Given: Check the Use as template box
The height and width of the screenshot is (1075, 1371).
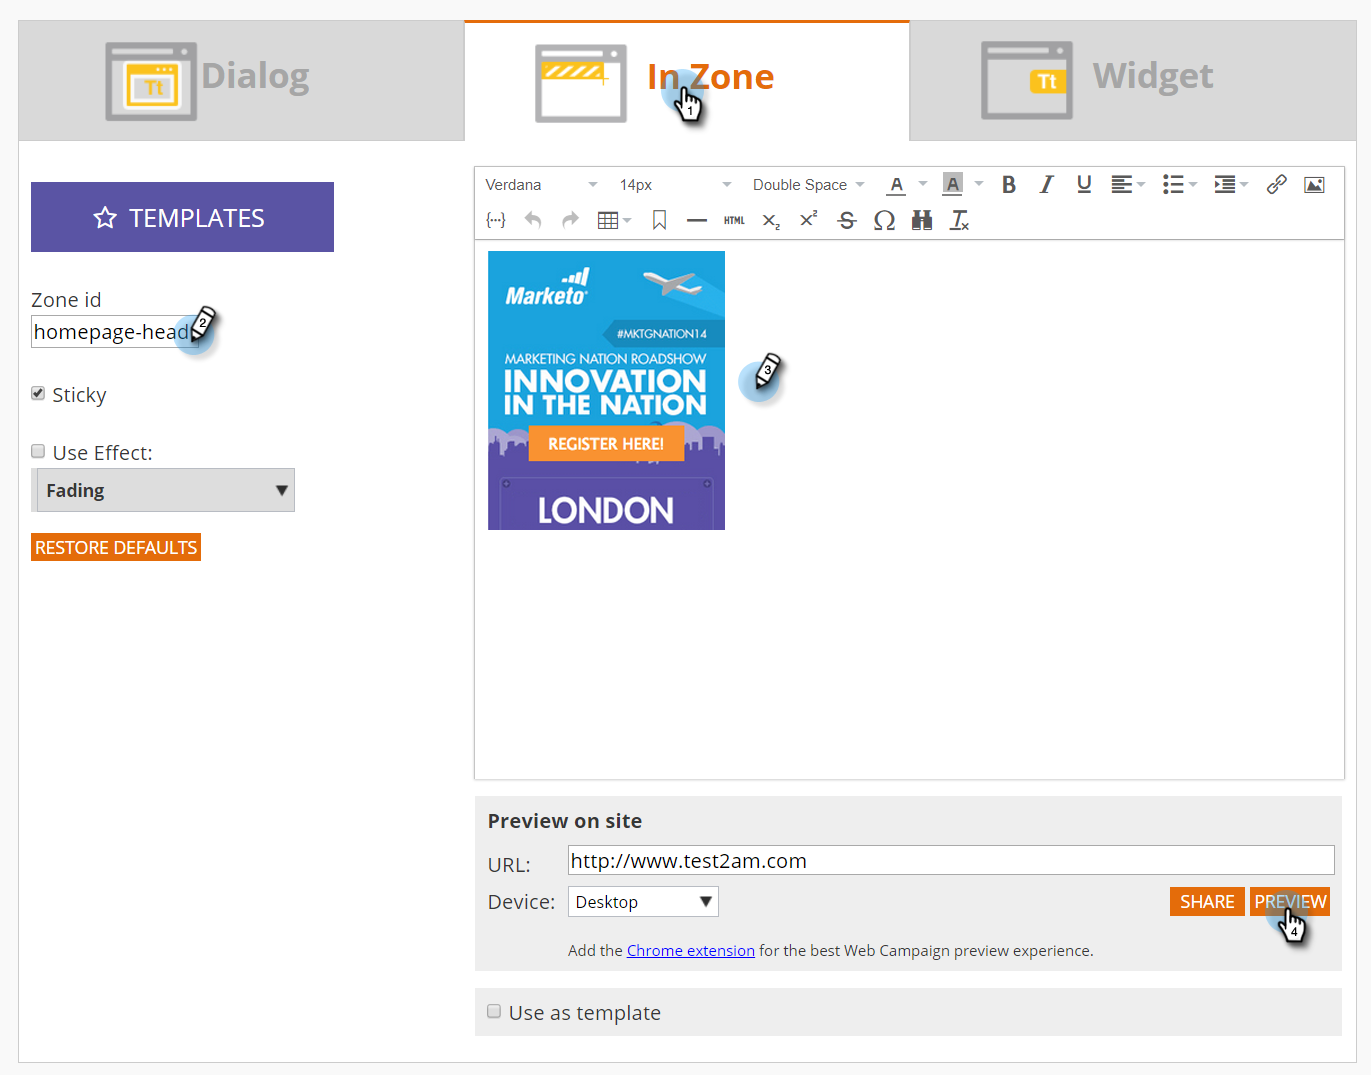Looking at the screenshot, I should click(x=494, y=1012).
